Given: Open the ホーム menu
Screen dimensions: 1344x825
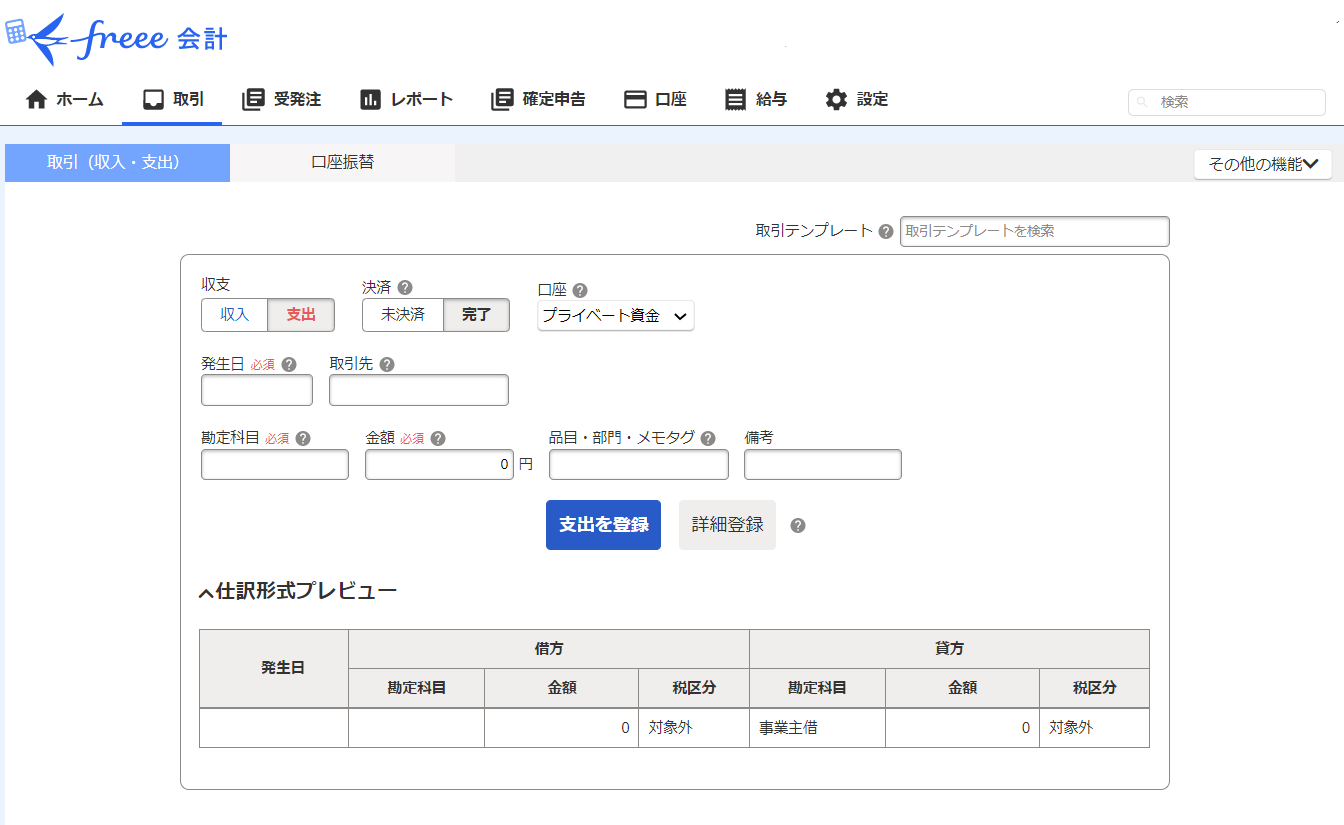Looking at the screenshot, I should pos(64,99).
